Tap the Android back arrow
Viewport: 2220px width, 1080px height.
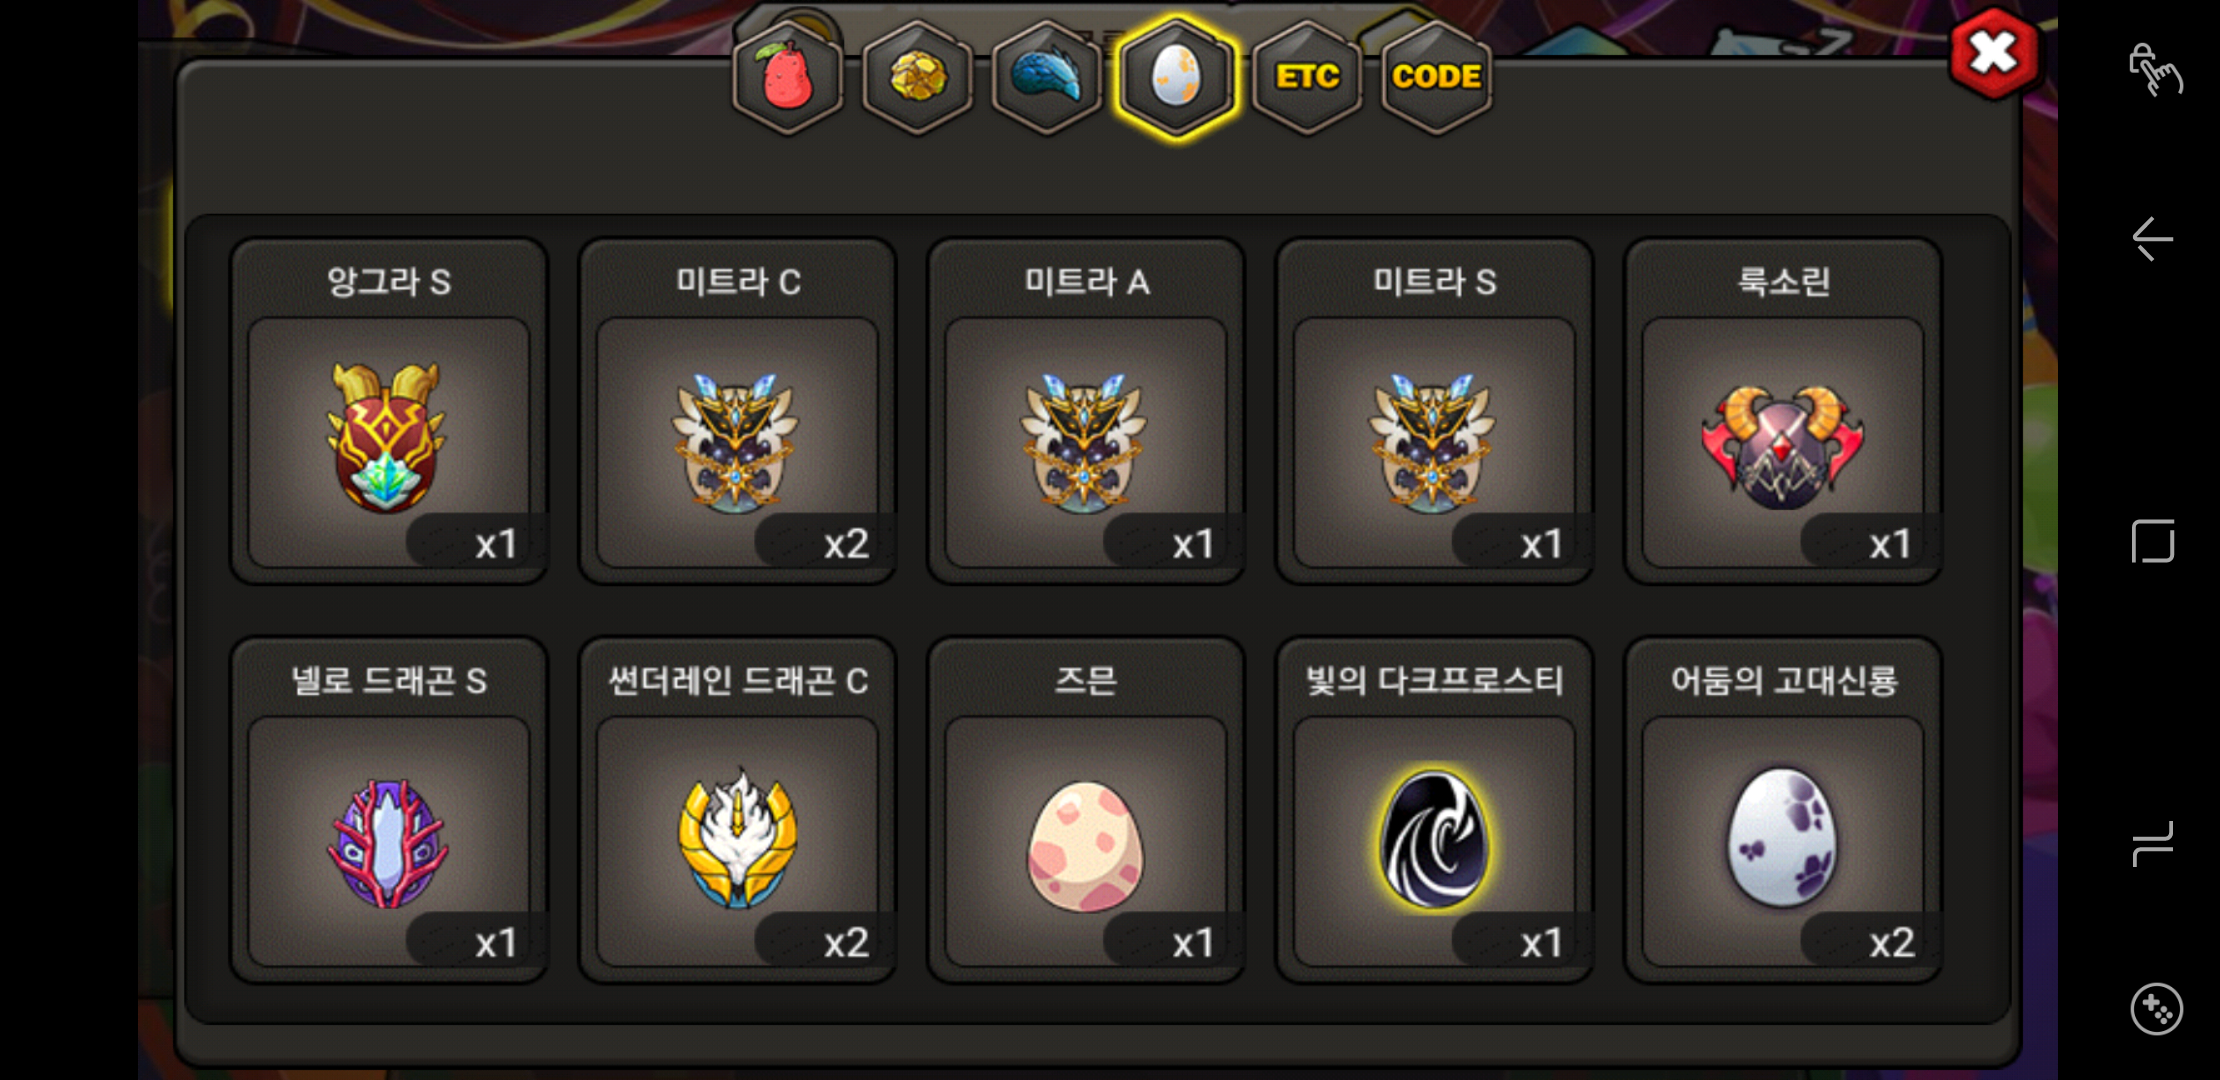coord(2153,239)
